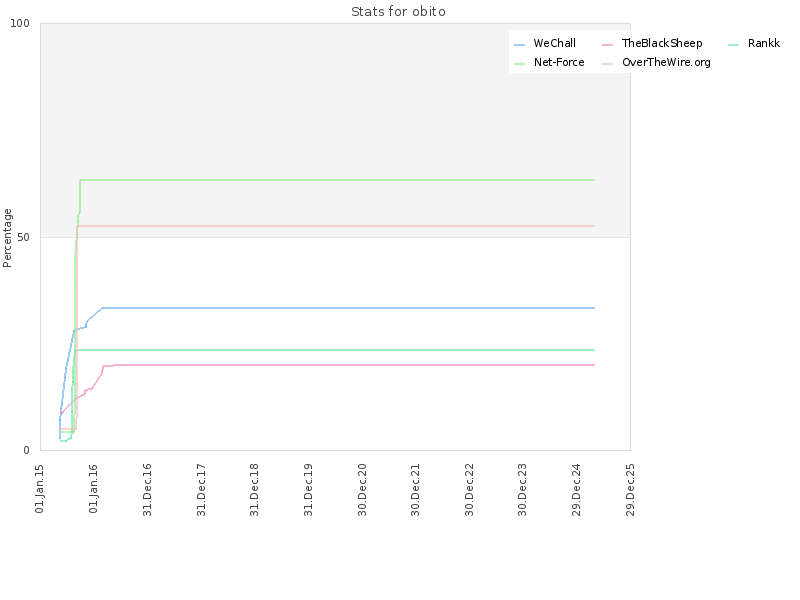Click the Percentage axis label

pyautogui.click(x=7, y=238)
